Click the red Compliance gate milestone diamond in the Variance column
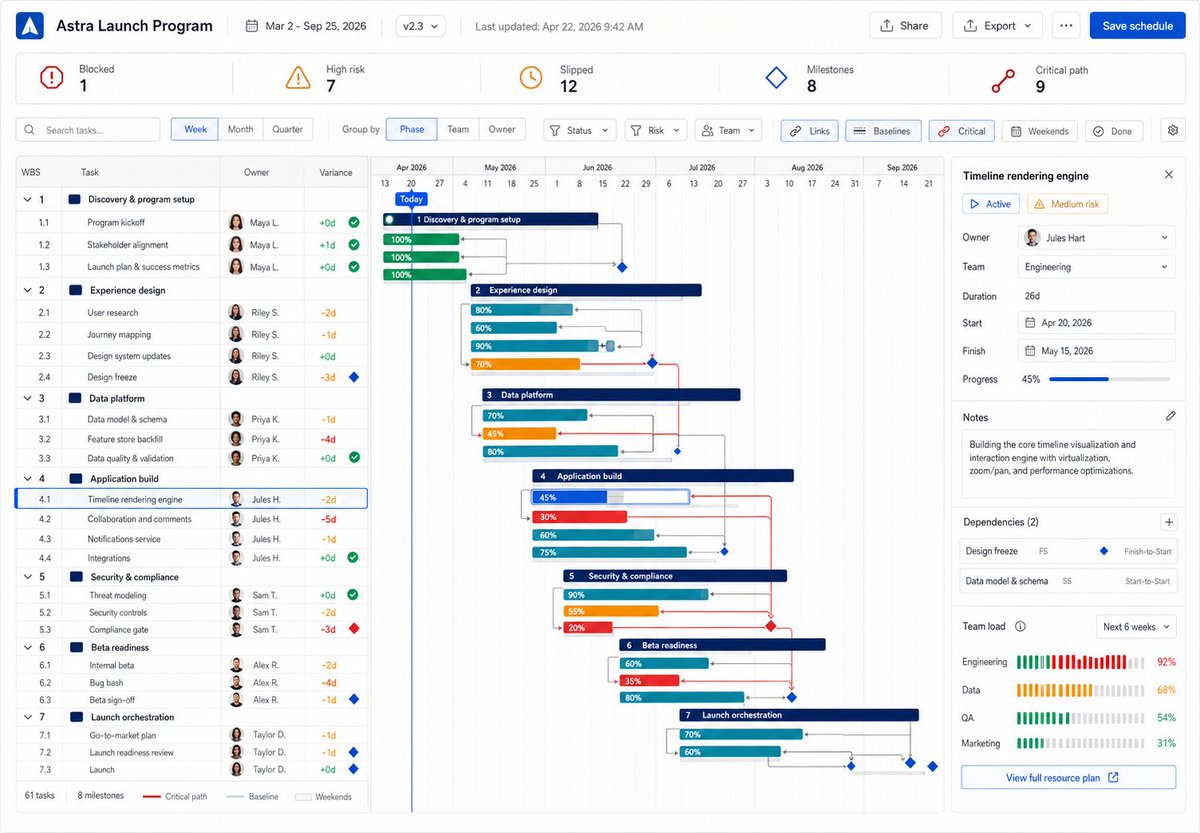The image size is (1200, 833). [x=353, y=629]
